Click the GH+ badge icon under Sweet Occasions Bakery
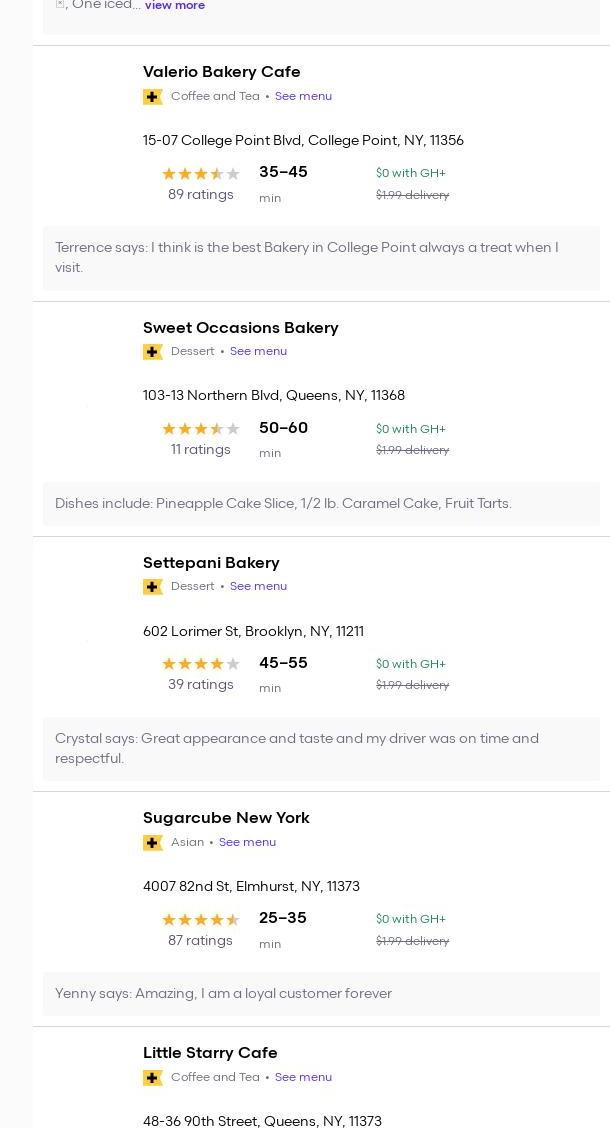 click(153, 352)
